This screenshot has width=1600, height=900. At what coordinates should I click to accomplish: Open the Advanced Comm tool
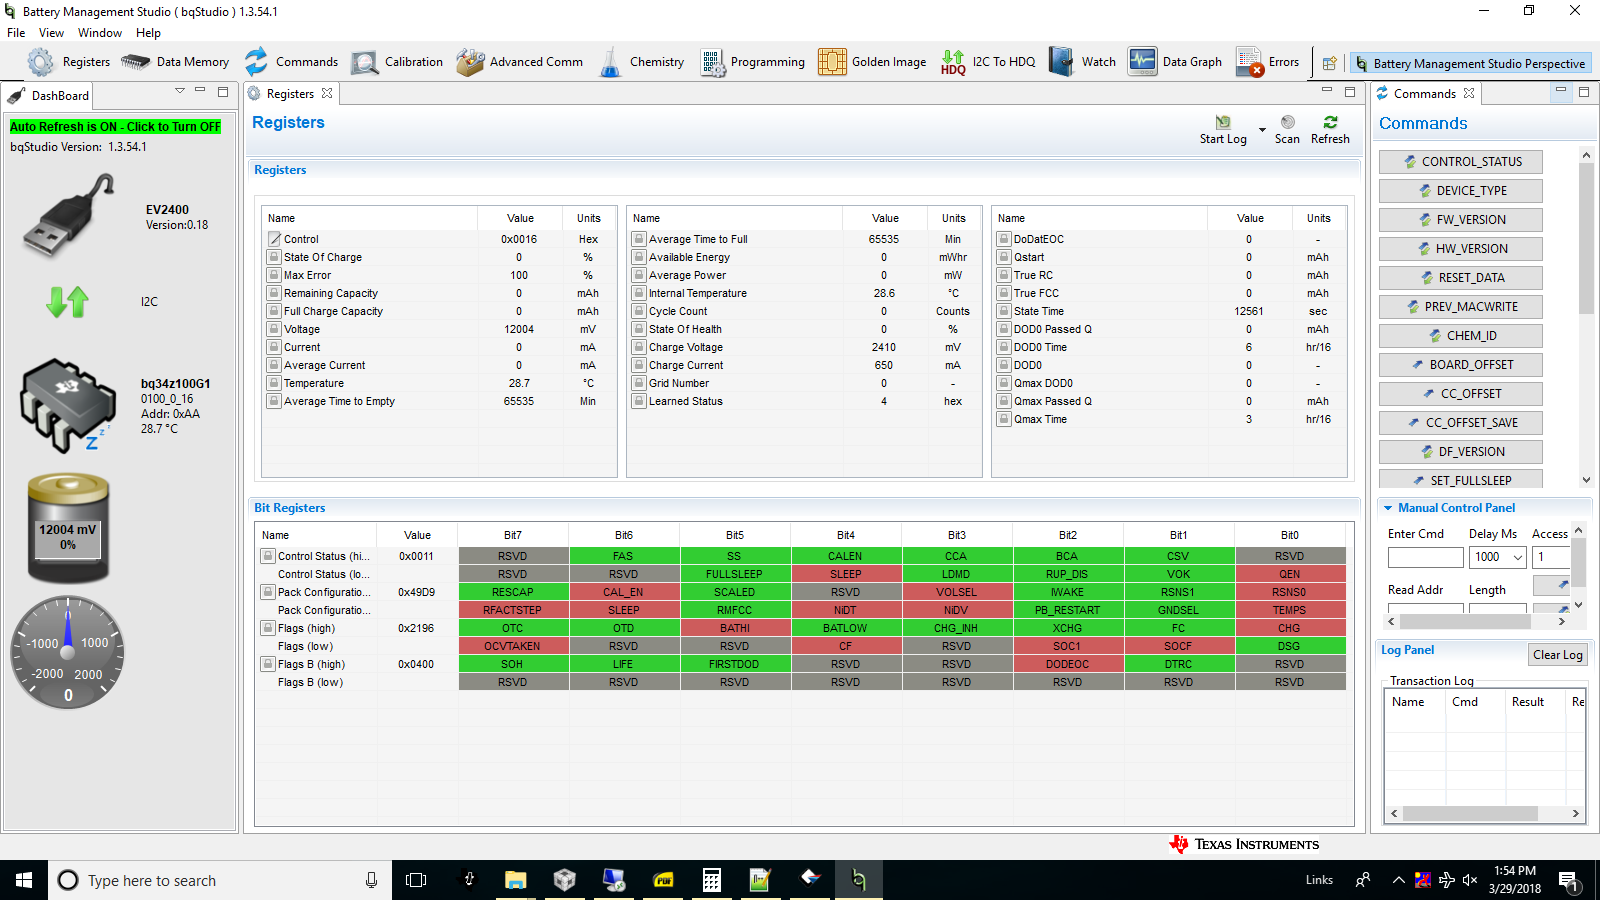(470, 62)
